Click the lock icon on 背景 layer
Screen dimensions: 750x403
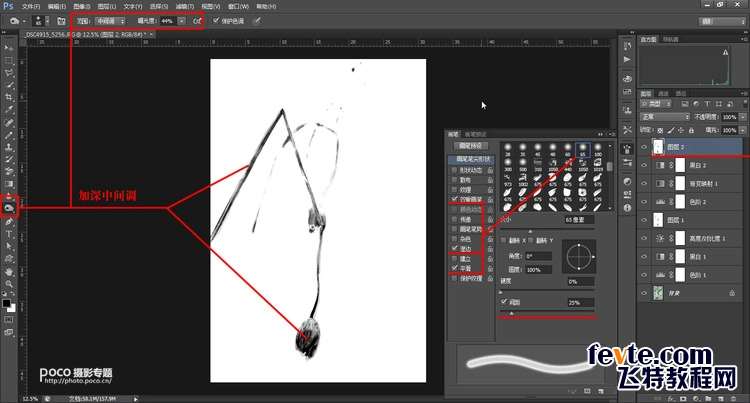(732, 293)
